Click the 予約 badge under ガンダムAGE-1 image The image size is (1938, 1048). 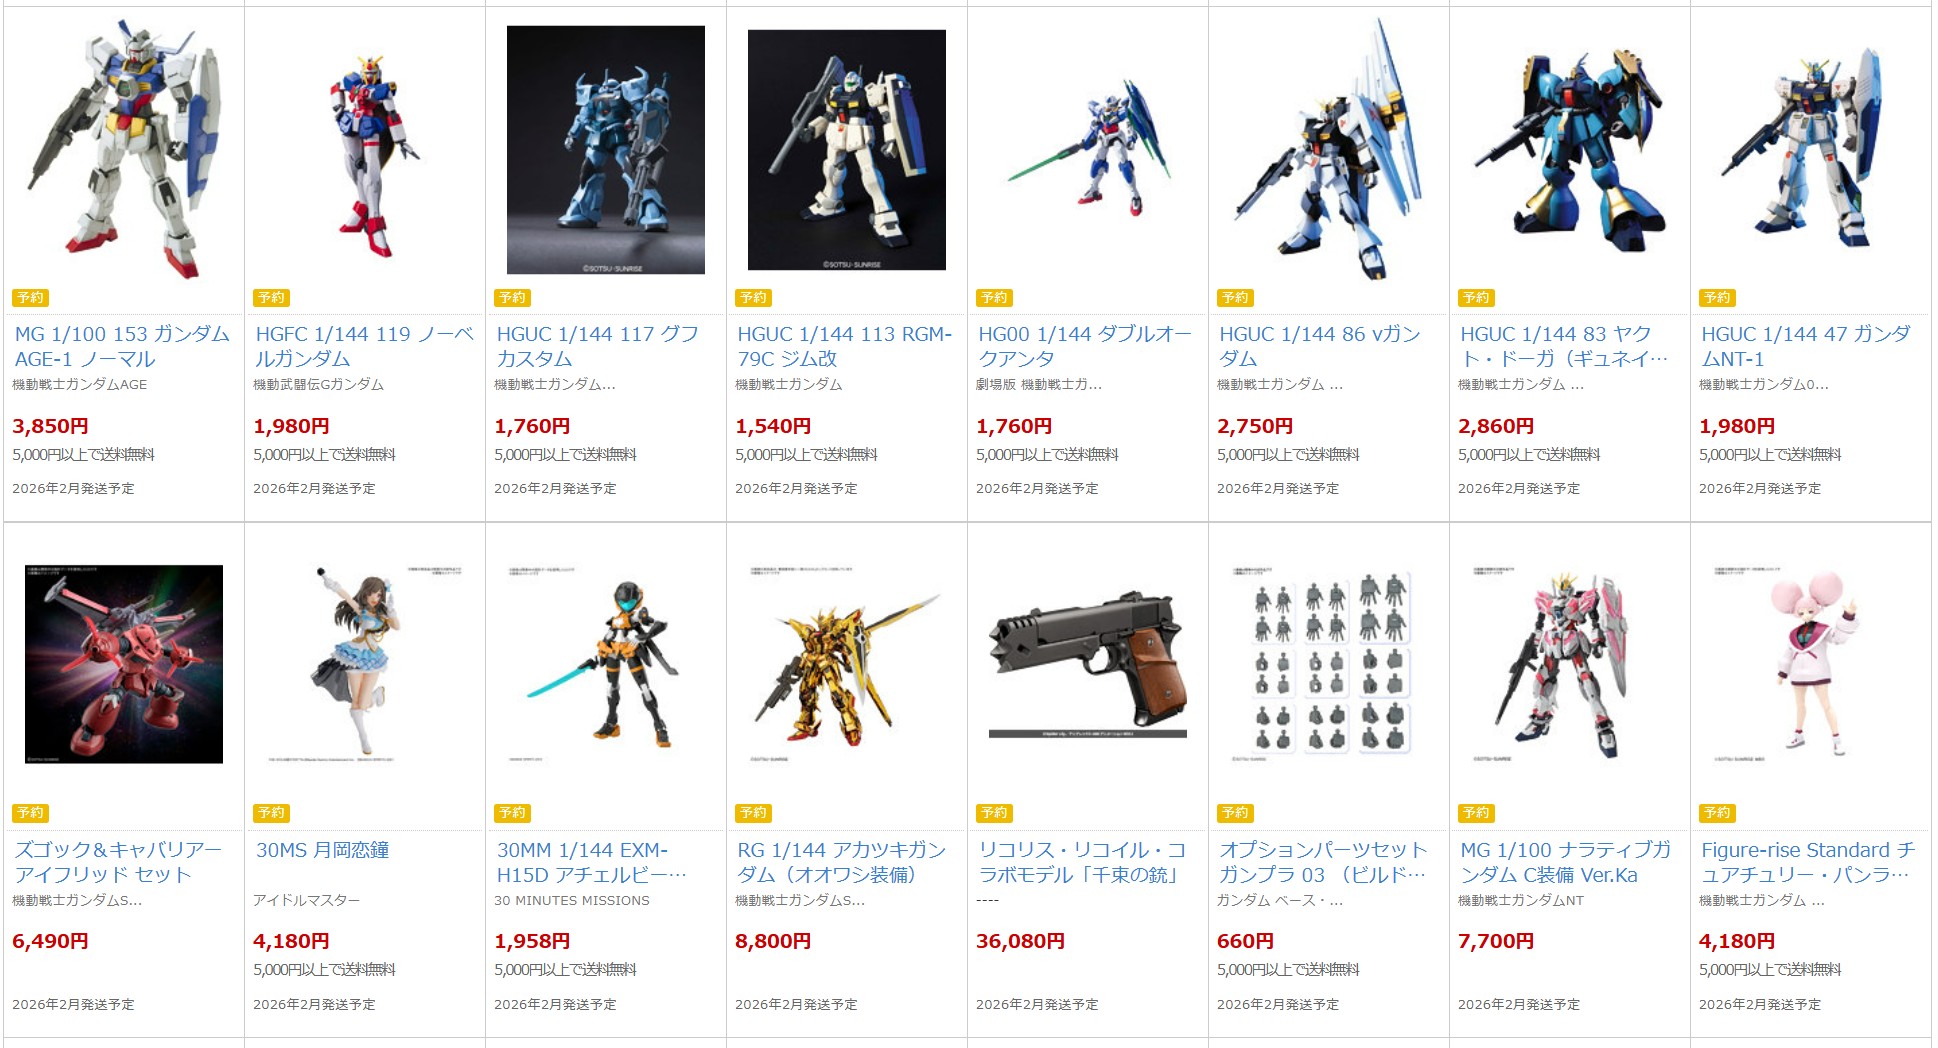point(30,297)
